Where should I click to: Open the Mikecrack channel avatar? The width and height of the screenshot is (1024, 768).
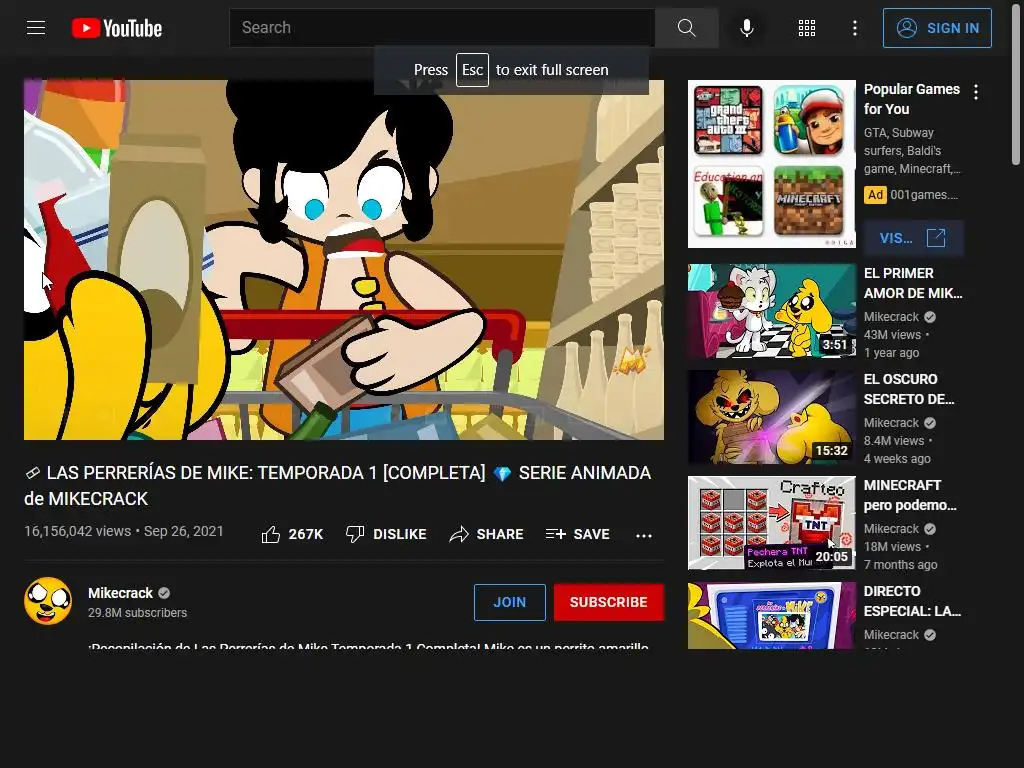[x=48, y=601]
